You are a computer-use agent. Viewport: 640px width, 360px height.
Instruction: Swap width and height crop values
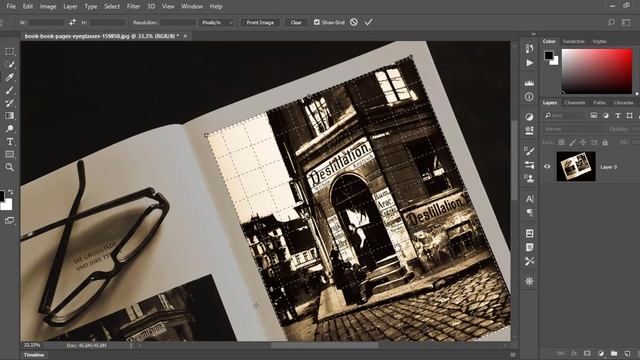[72, 22]
